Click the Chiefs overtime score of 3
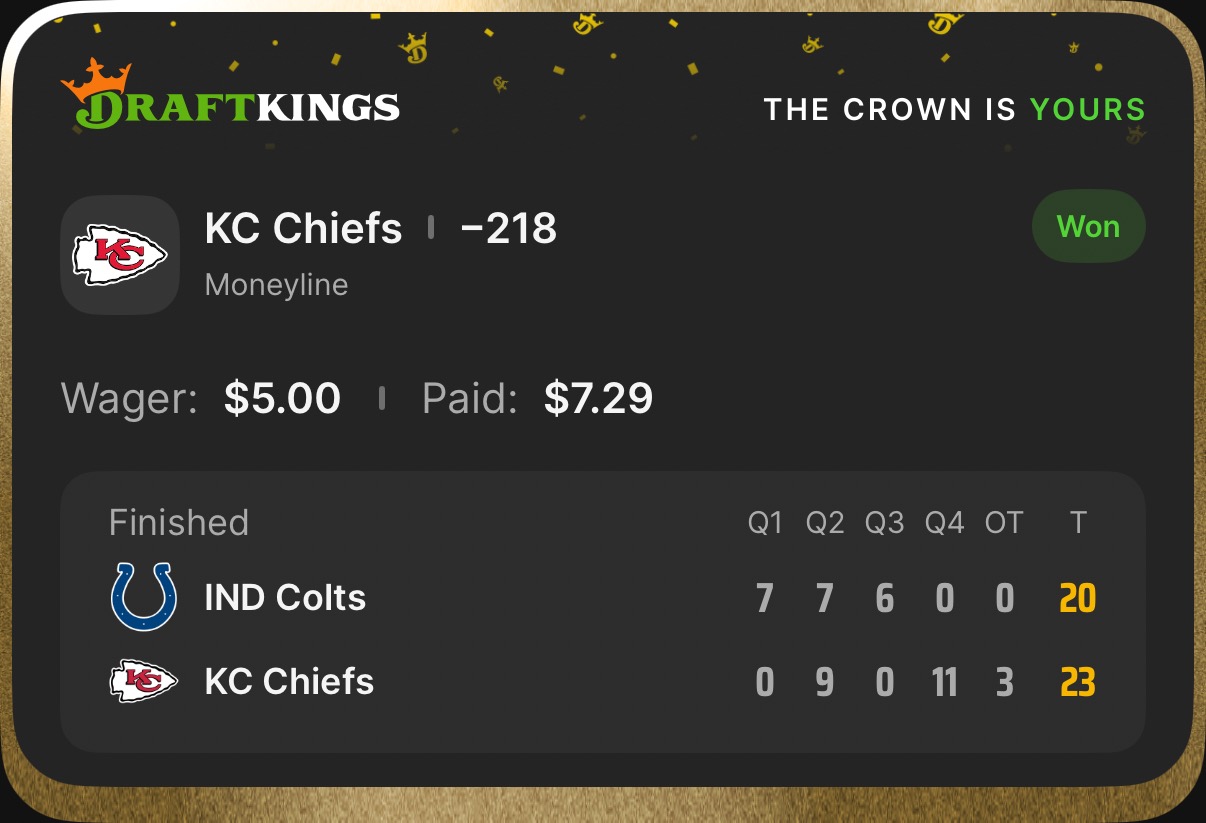Image resolution: width=1206 pixels, height=823 pixels. click(x=1004, y=683)
